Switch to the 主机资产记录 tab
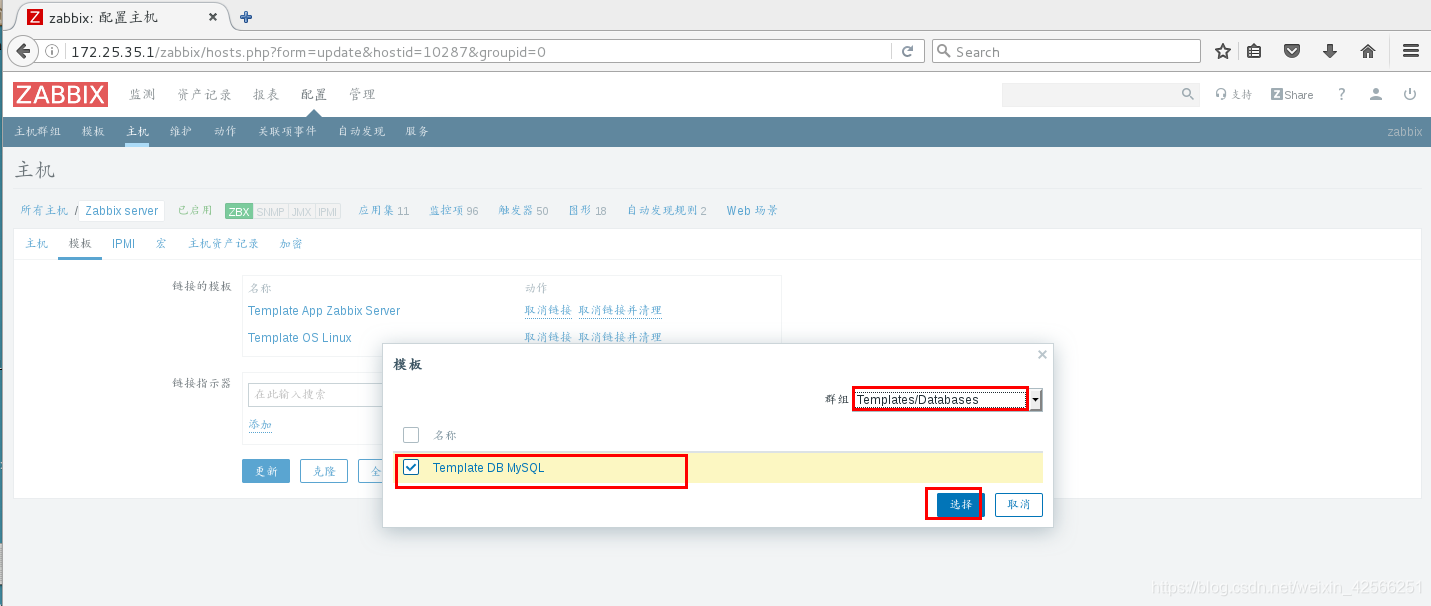 [x=223, y=243]
